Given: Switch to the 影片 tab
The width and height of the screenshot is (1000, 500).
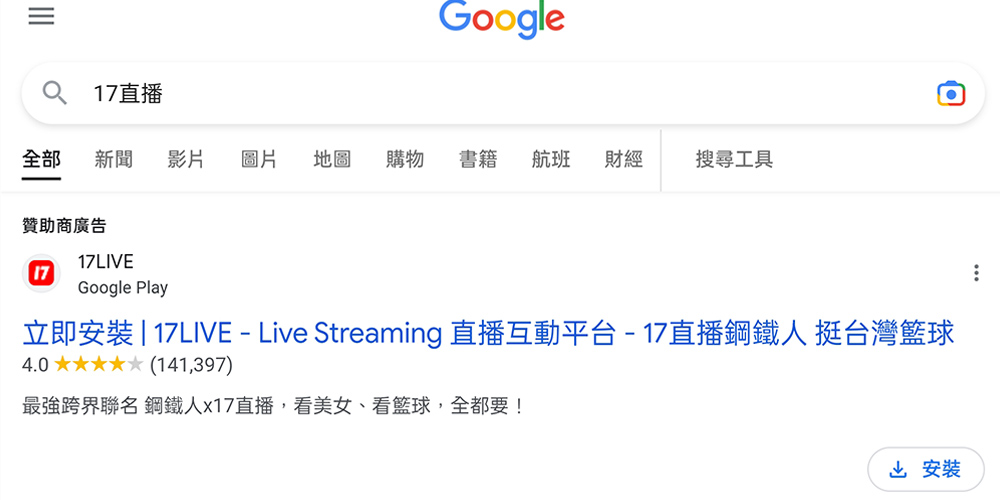Looking at the screenshot, I should [186, 159].
